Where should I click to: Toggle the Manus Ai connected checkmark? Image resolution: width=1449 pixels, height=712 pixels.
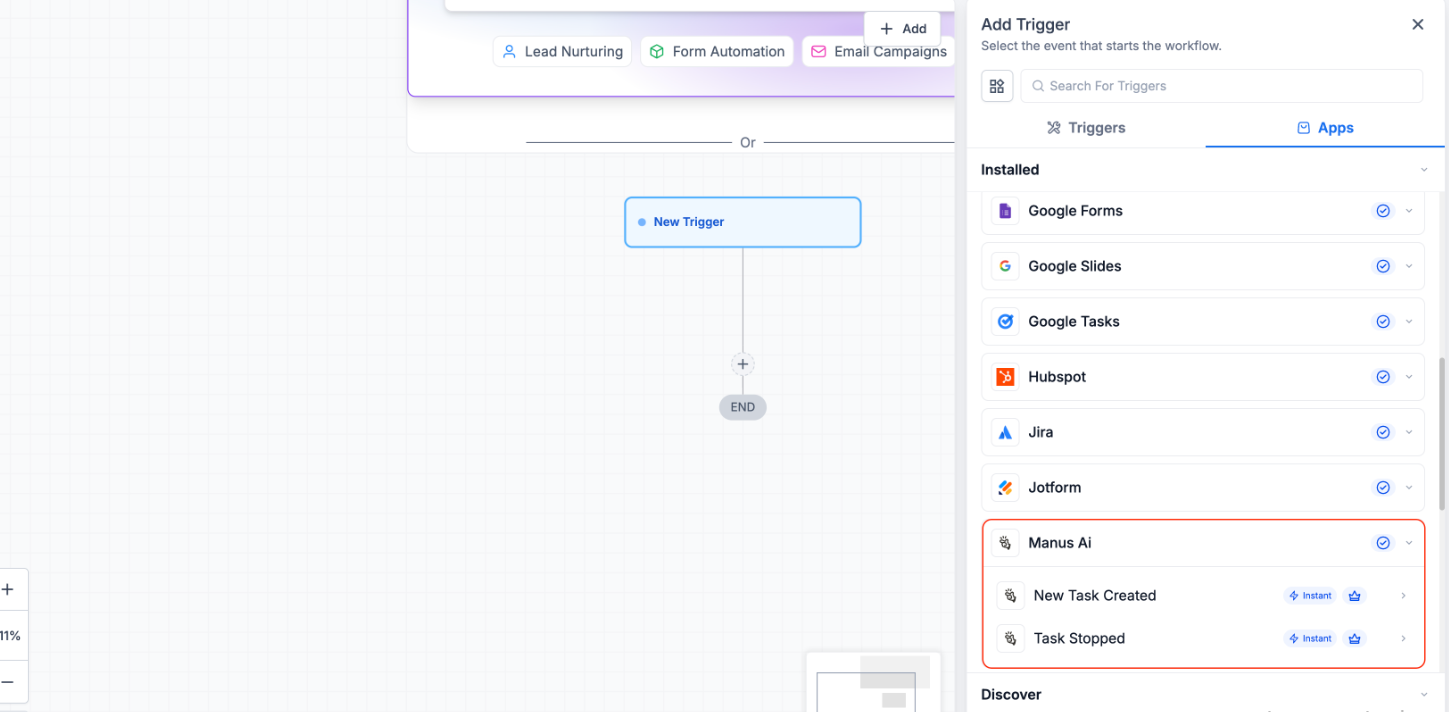pyautogui.click(x=1383, y=543)
